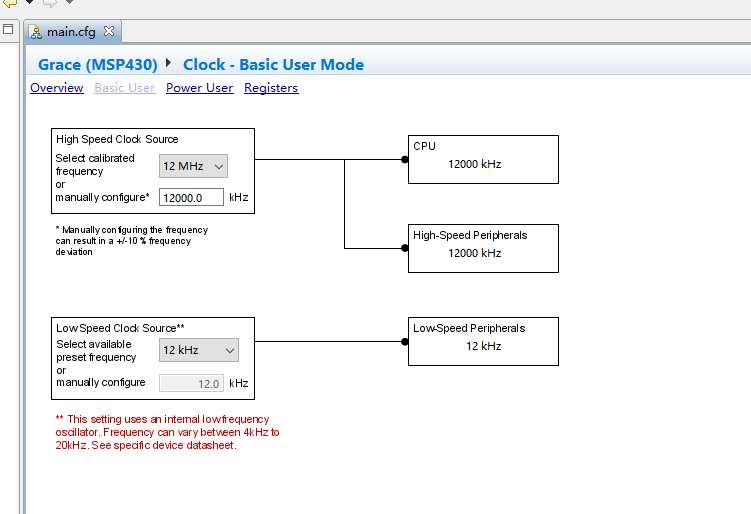Click the restore view icon left of main.cfg
This screenshot has width=751, height=514.
click(8, 29)
